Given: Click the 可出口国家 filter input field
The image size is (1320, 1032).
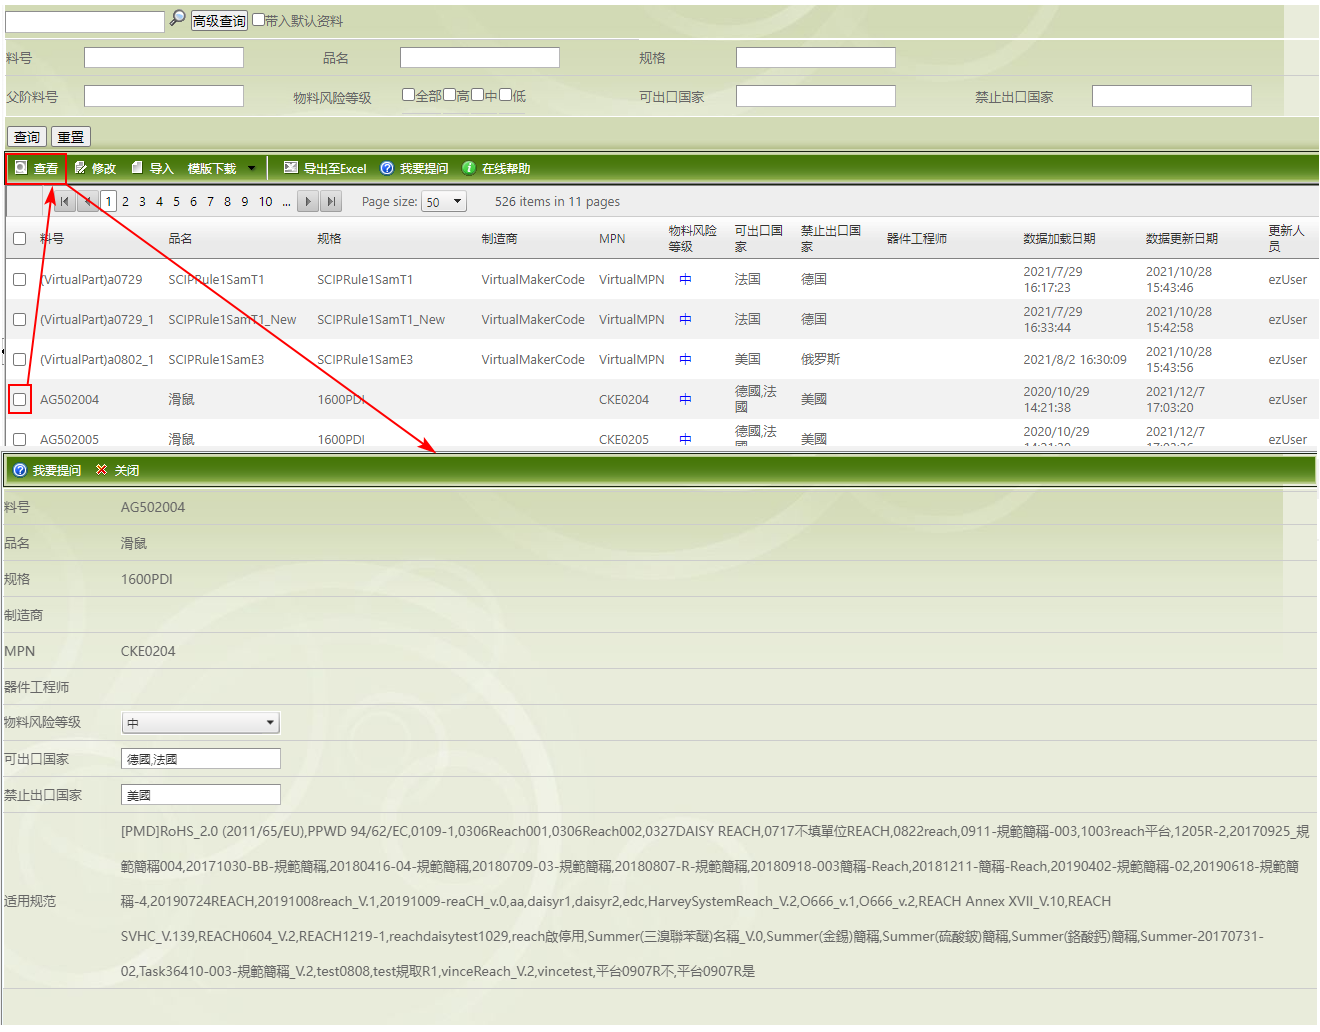Looking at the screenshot, I should pyautogui.click(x=816, y=96).
